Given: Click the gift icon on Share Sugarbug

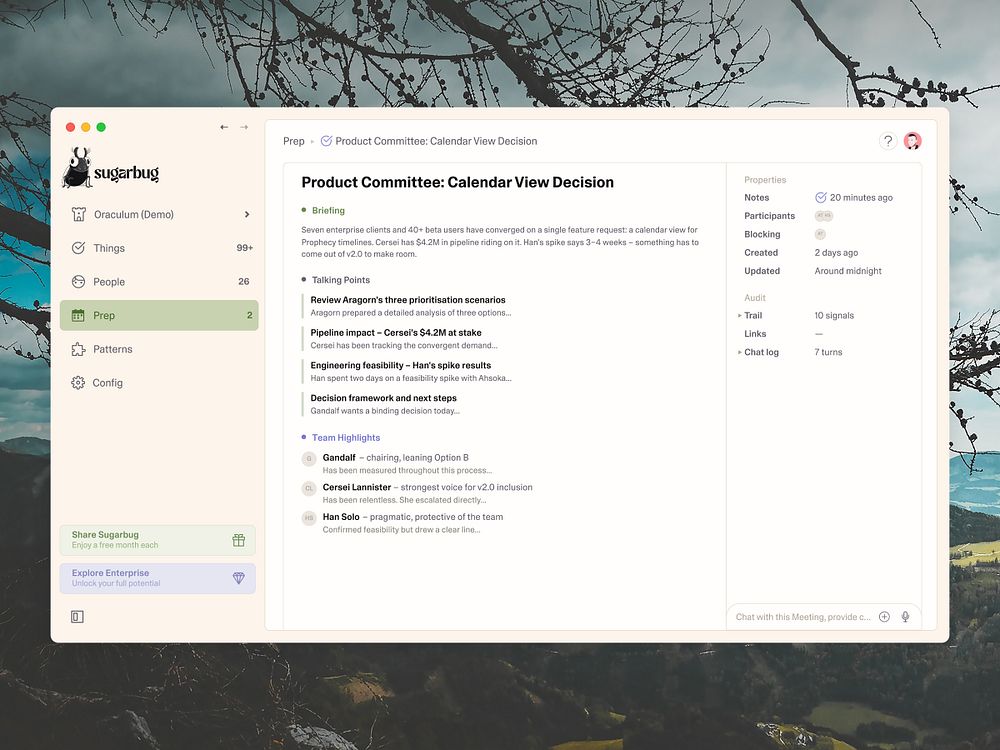Looking at the screenshot, I should (238, 540).
